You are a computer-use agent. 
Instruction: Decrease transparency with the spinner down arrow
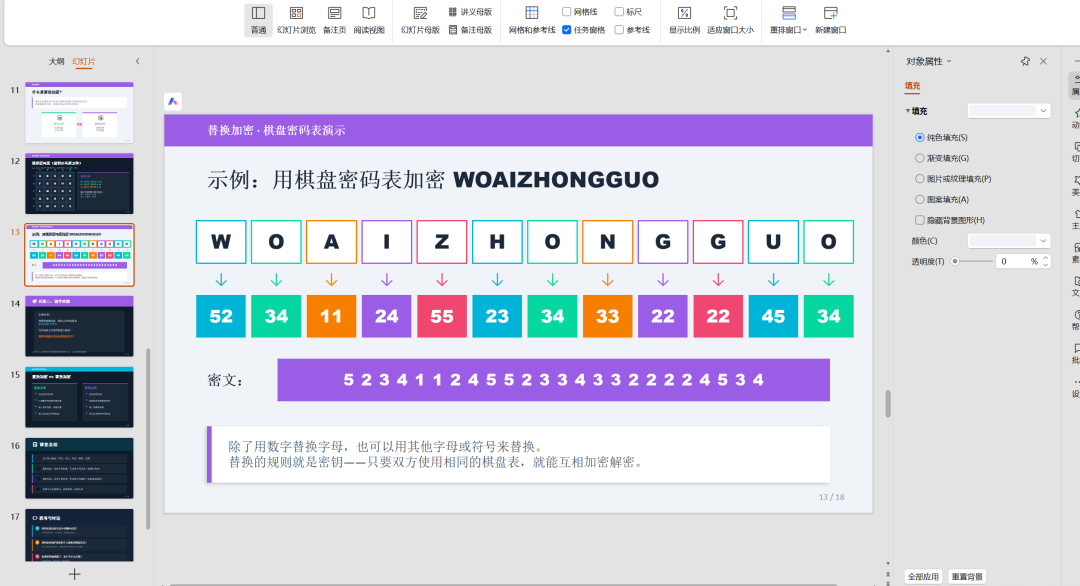pyautogui.click(x=1046, y=265)
